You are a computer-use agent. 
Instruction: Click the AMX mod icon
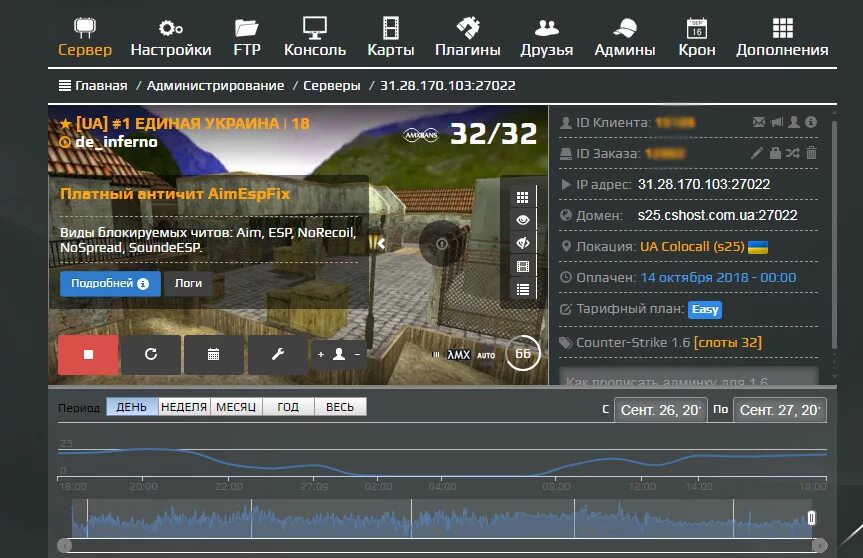[x=458, y=355]
